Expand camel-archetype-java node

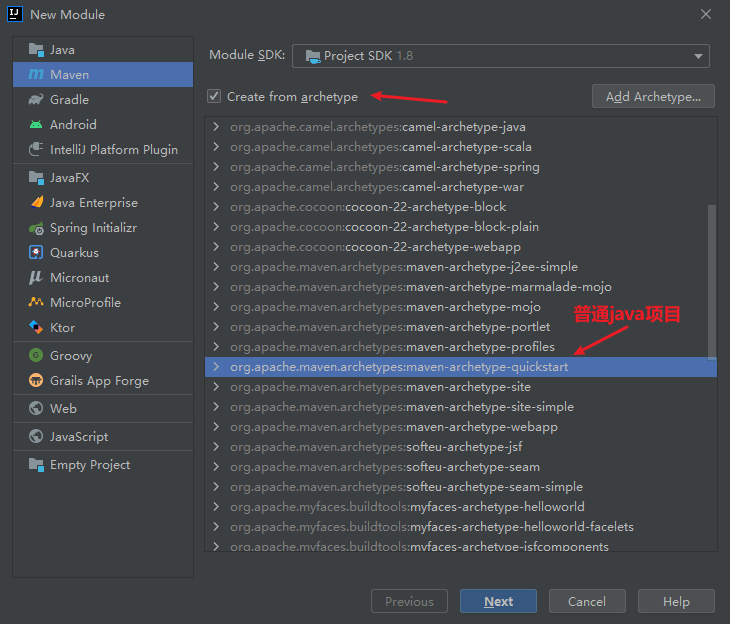(216, 127)
